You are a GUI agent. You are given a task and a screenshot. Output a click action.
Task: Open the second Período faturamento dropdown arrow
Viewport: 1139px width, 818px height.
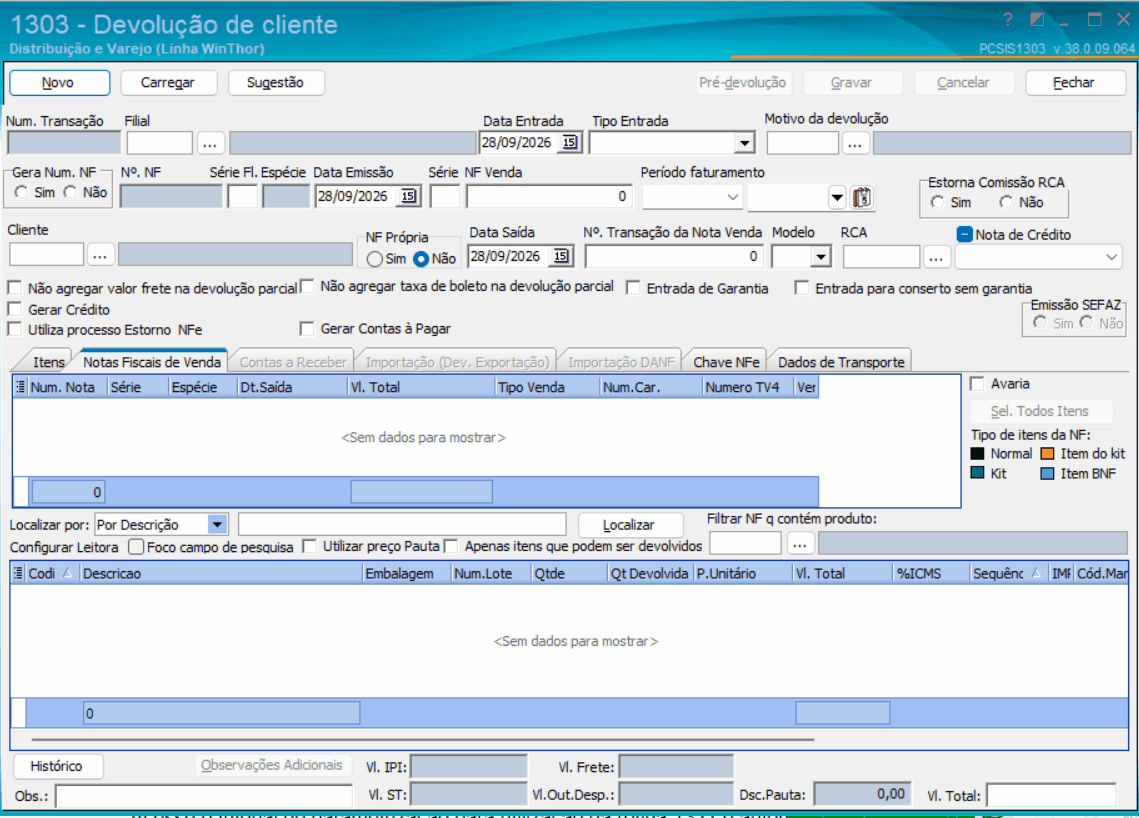click(837, 197)
